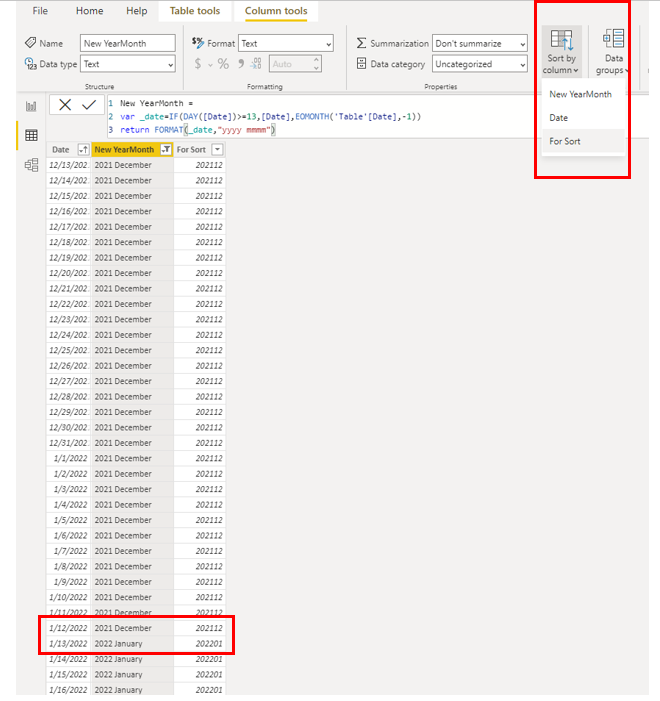The width and height of the screenshot is (660, 701).
Task: Click the decimal places icon
Action: point(256,64)
